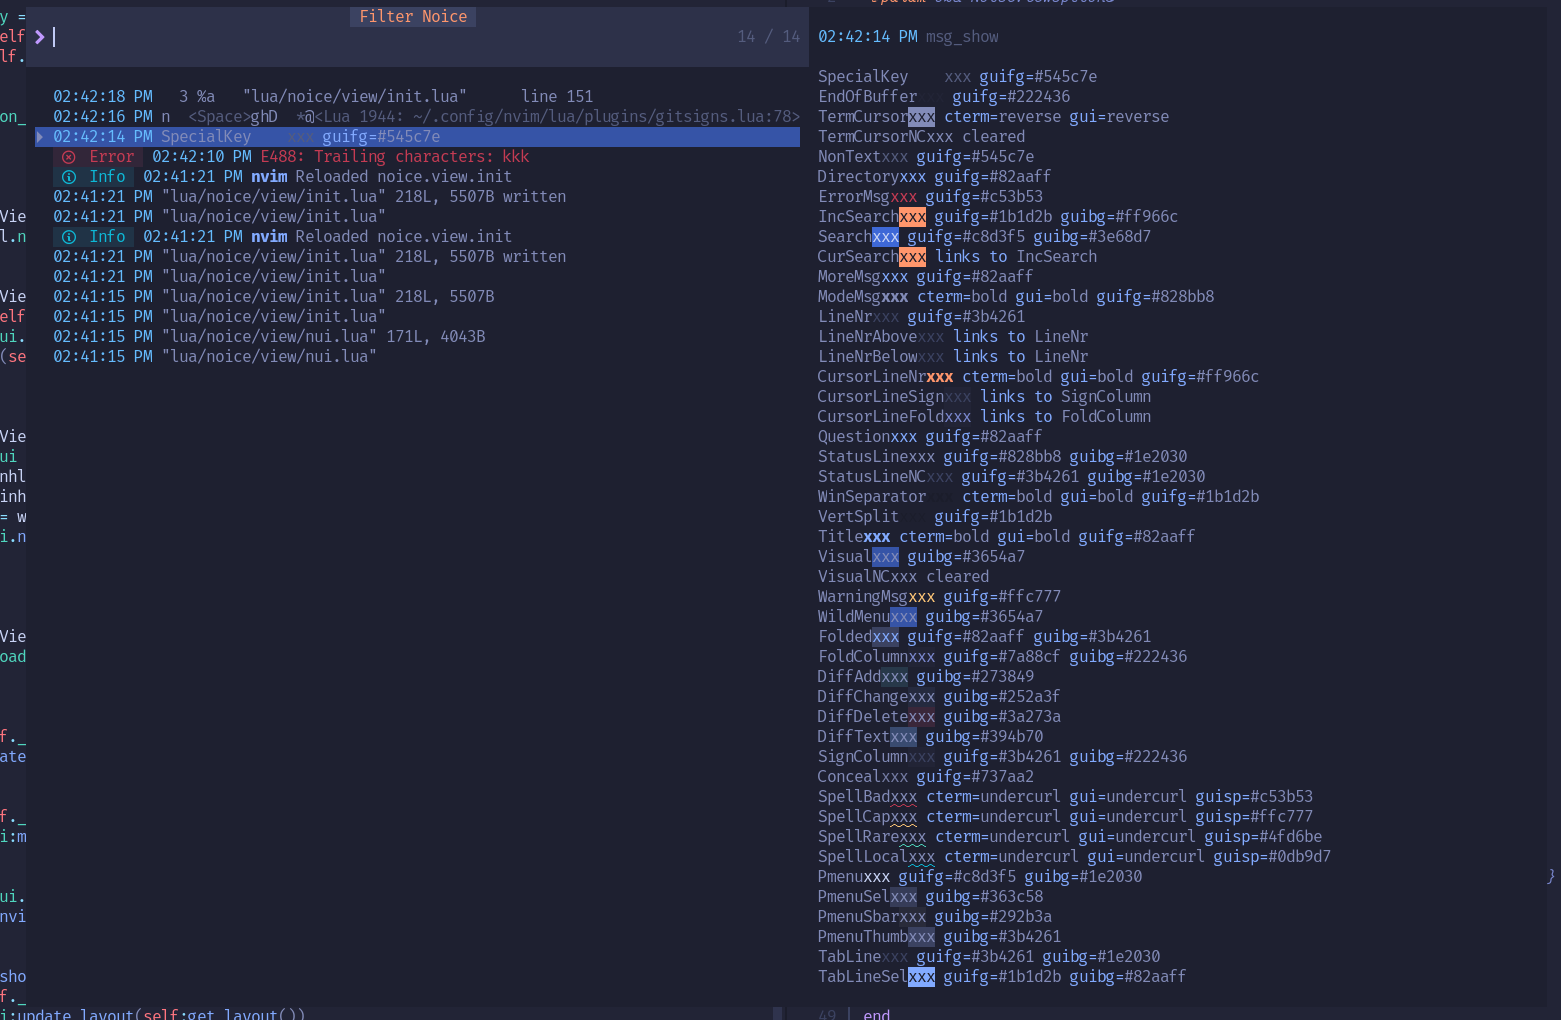Select the gitsigns.lua keymap message entry

click(426, 117)
